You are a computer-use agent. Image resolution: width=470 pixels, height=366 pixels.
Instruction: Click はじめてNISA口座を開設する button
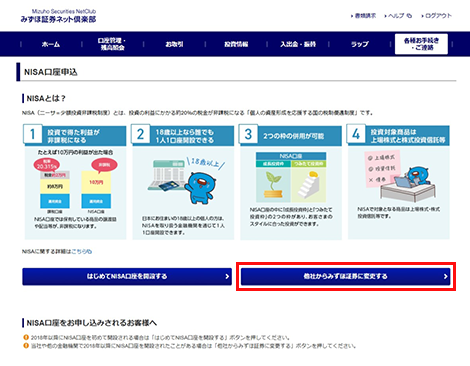tap(127, 276)
